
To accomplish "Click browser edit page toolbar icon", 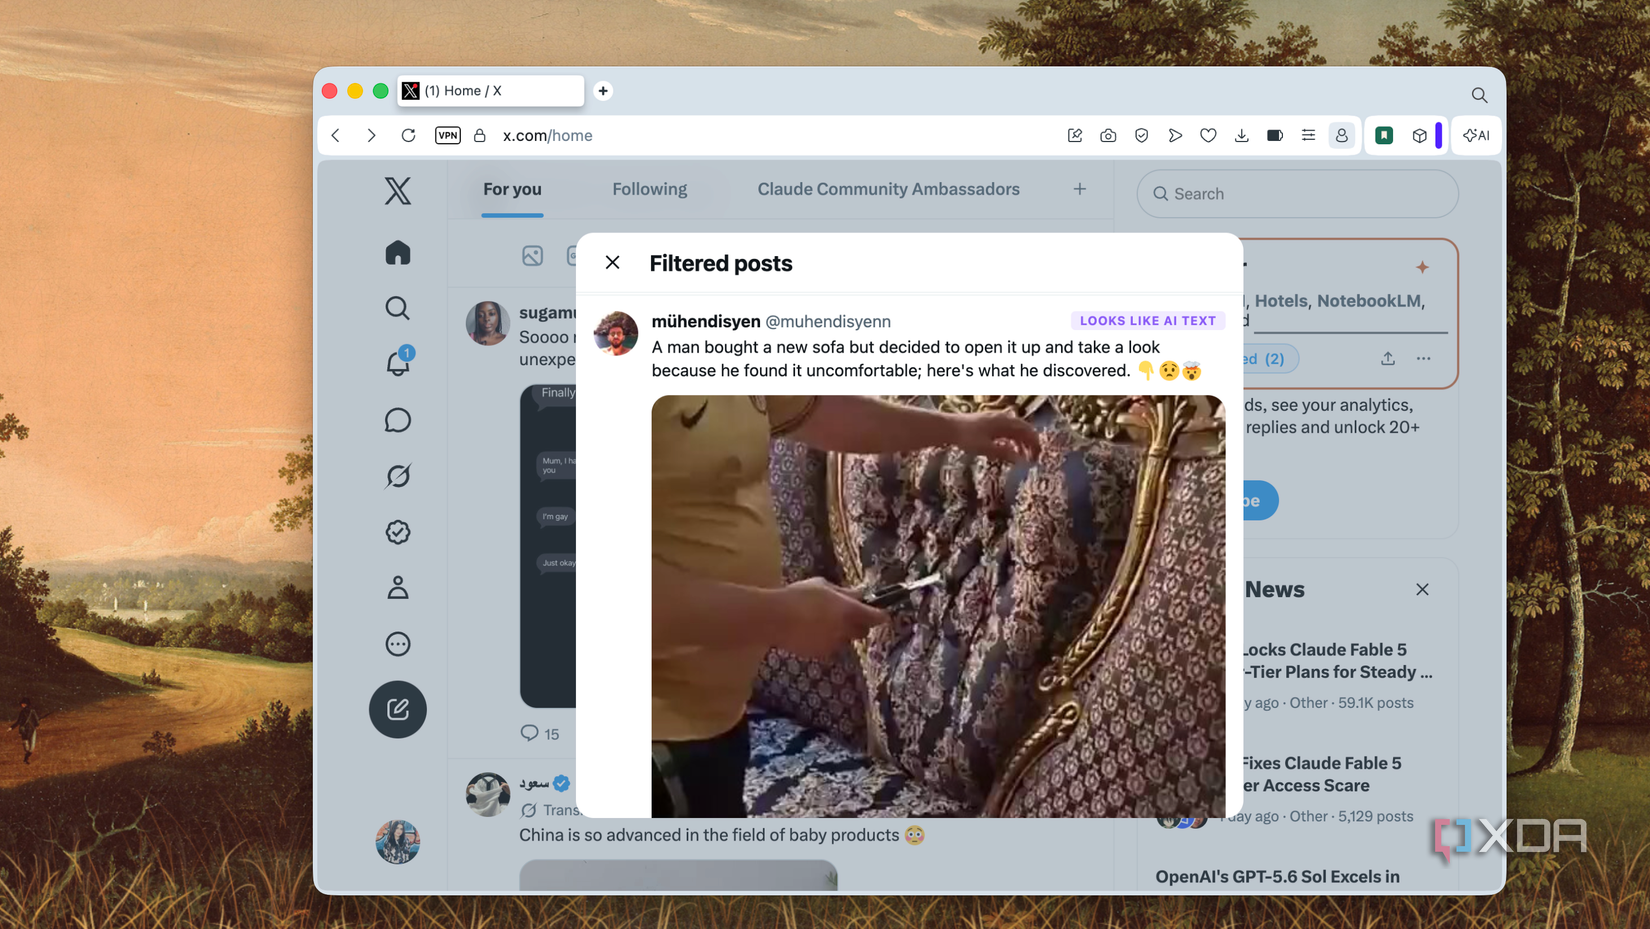I will tap(1075, 135).
